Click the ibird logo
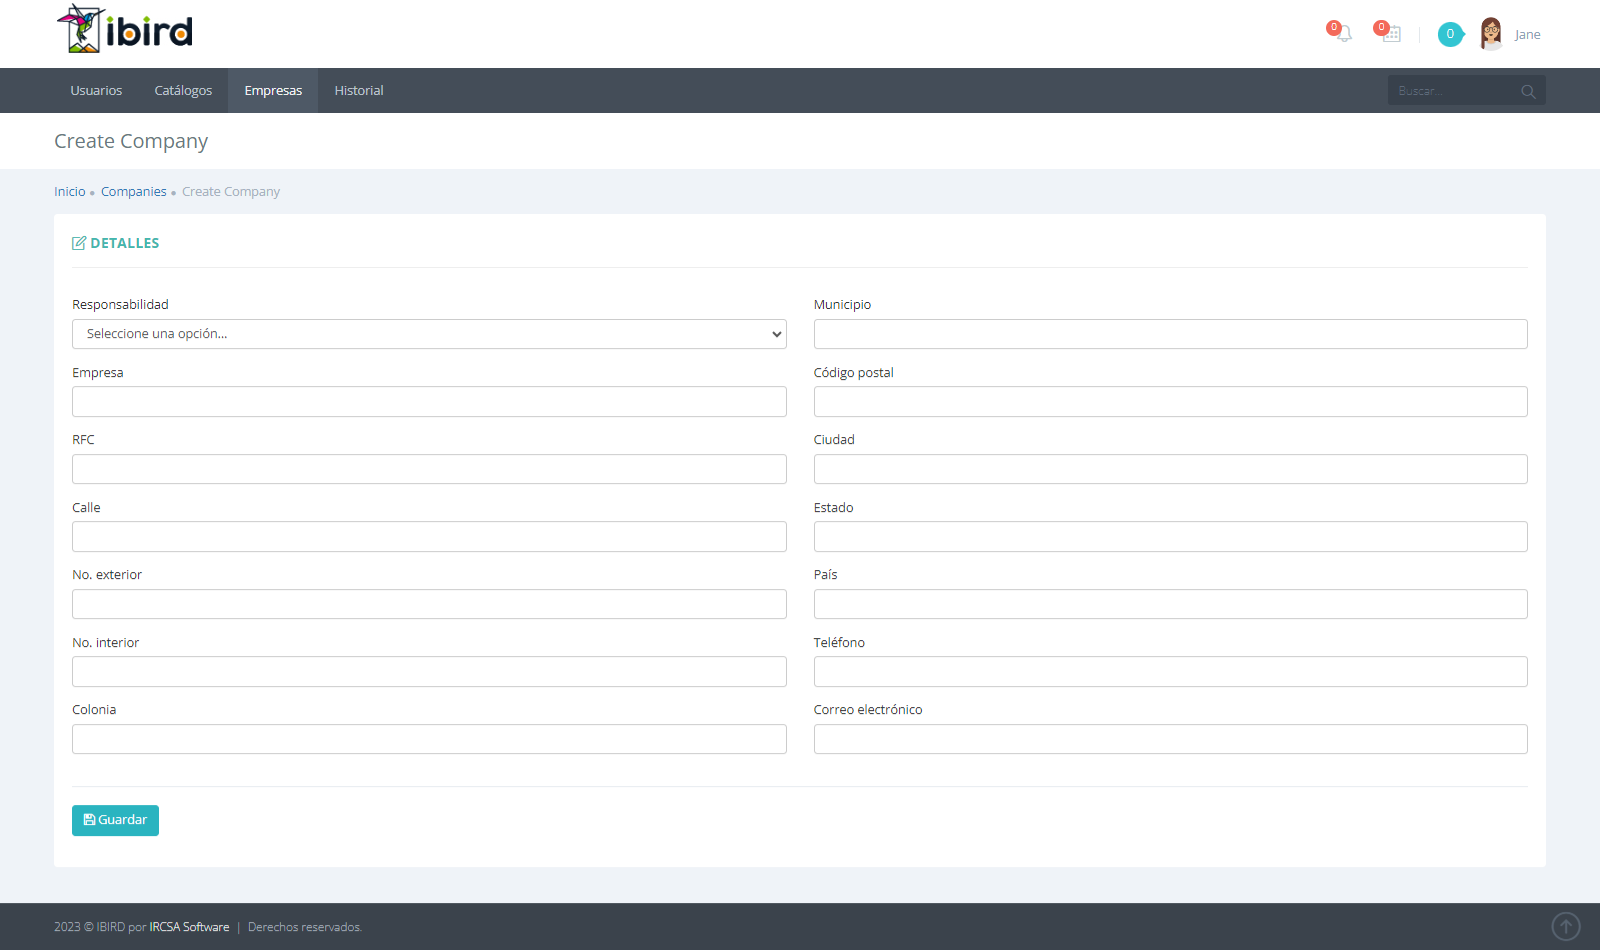1600x950 pixels. pos(125,29)
